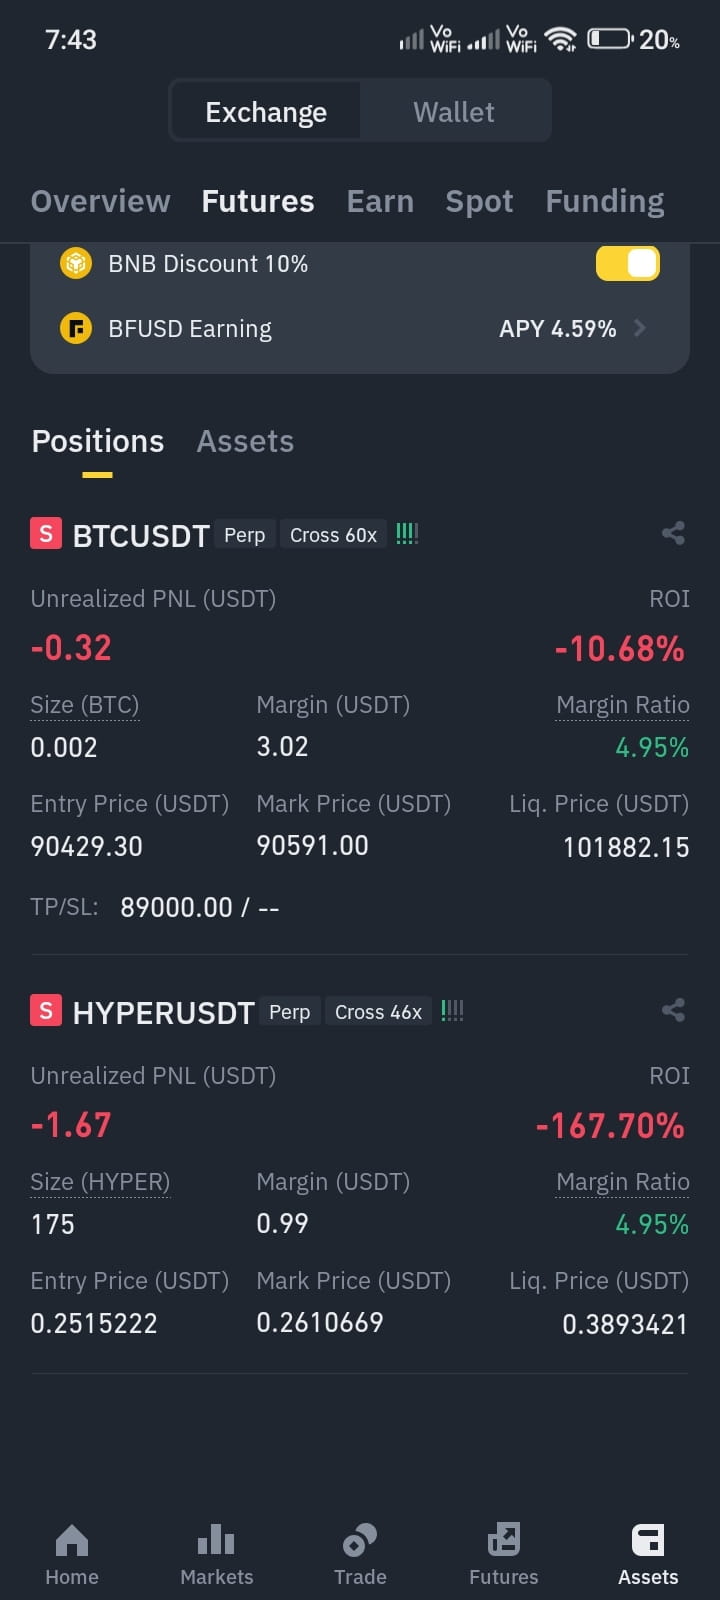Viewport: 720px width, 1600px height.
Task: Open Markets from bottom navigation
Action: point(216,1555)
